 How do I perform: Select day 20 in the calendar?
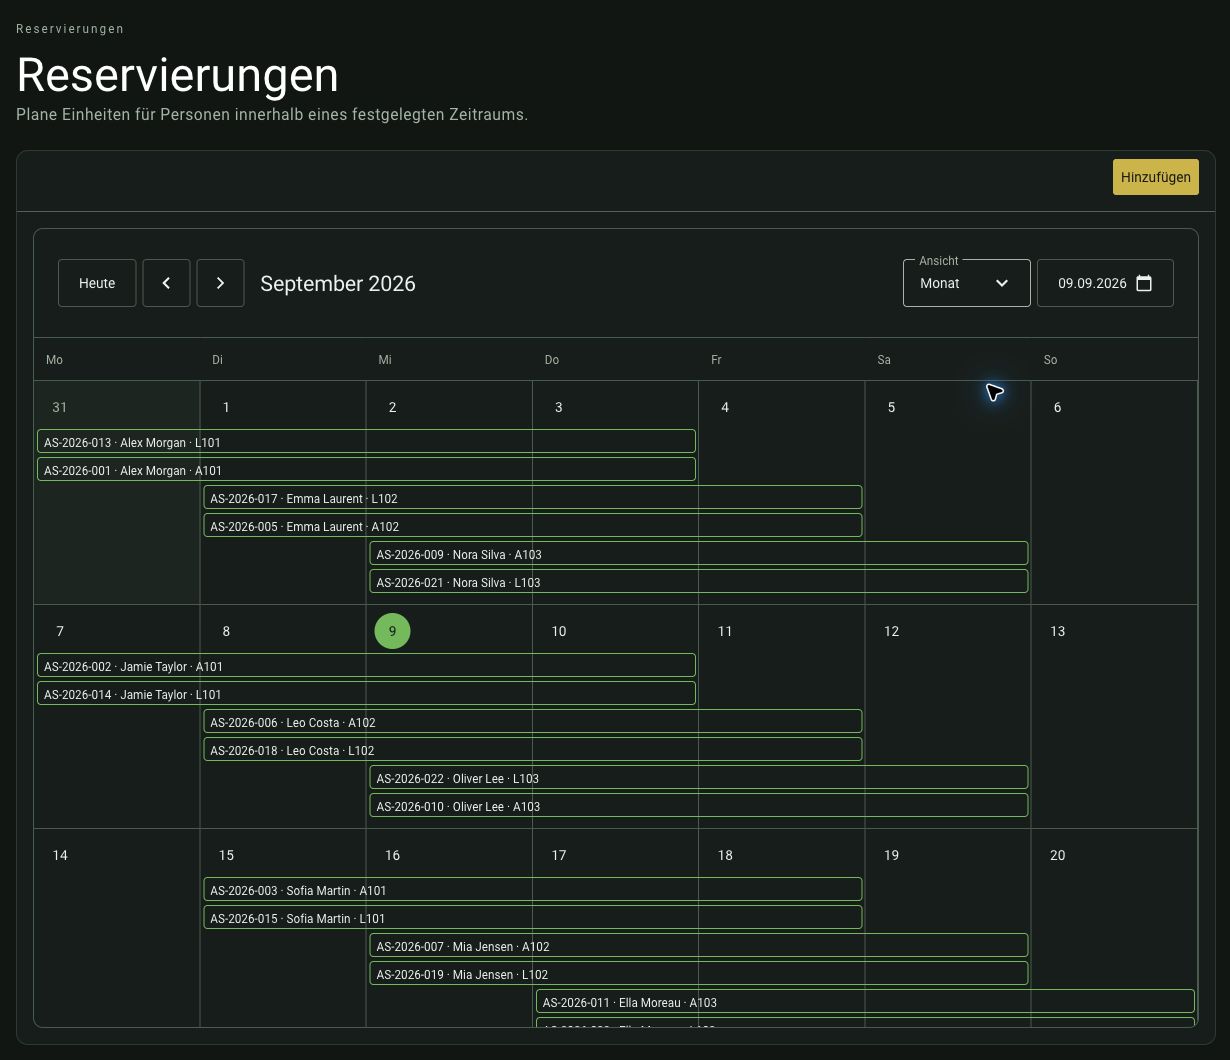click(1057, 855)
